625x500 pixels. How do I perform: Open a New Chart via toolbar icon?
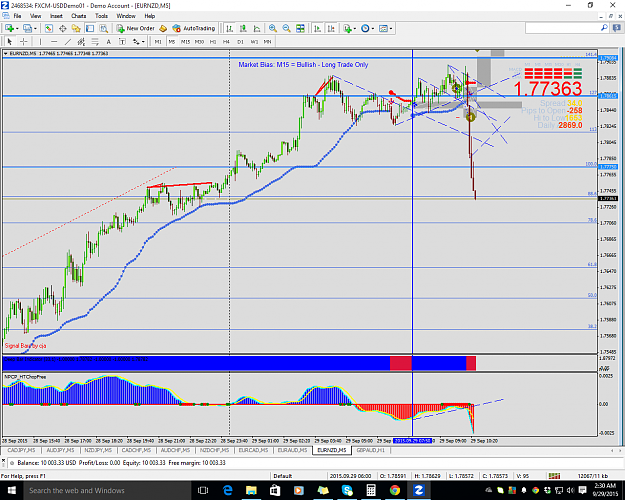coord(9,28)
